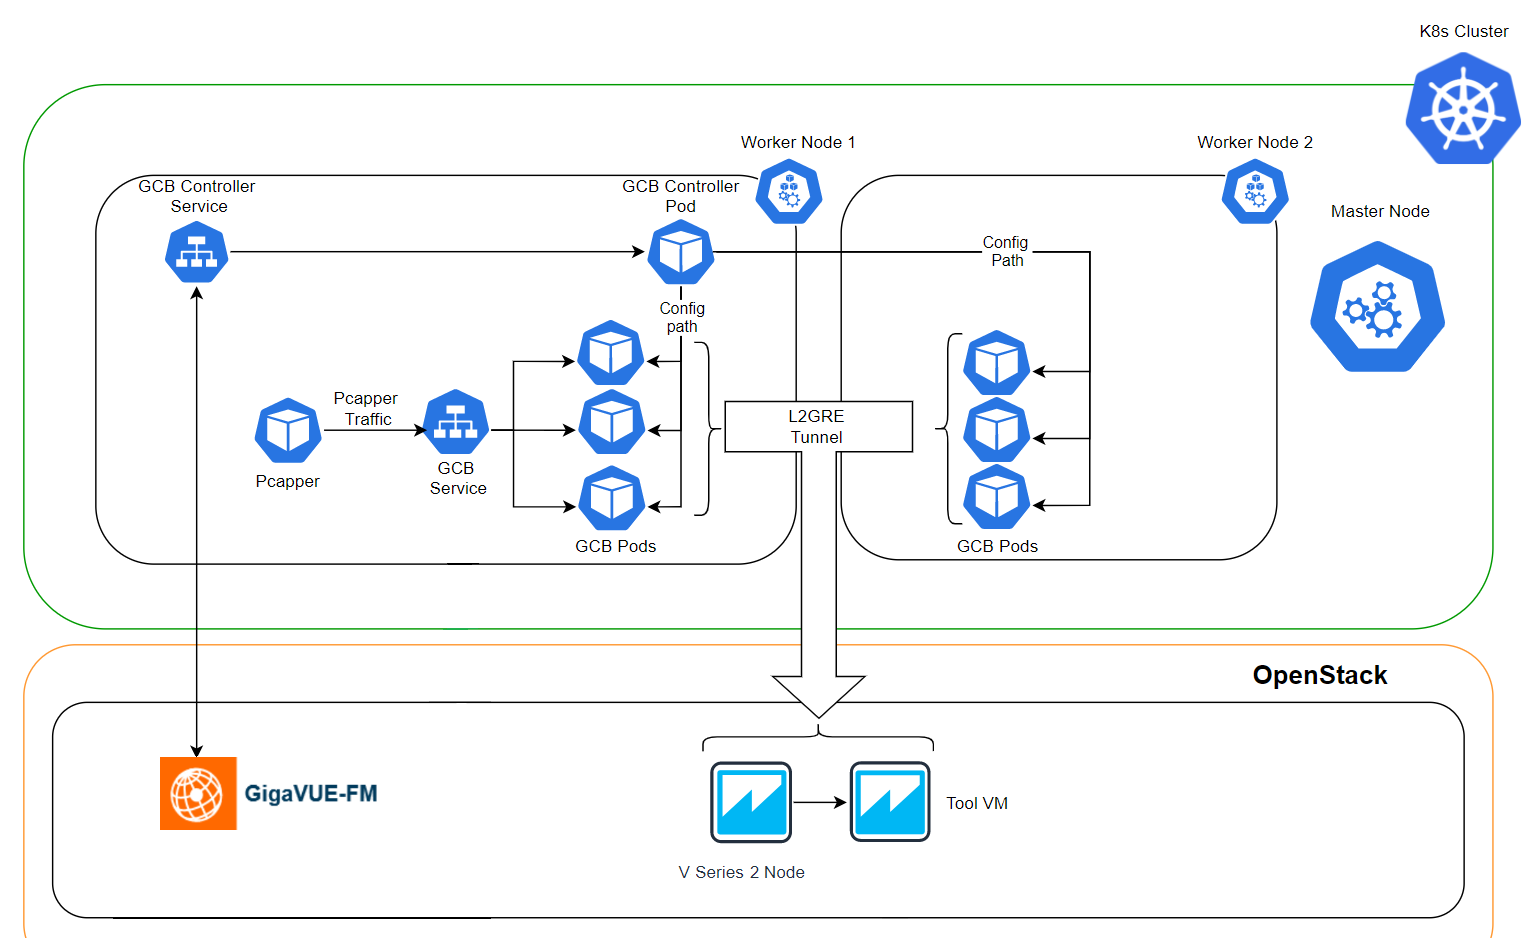Image resolution: width=1533 pixels, height=938 pixels.
Task: Click the Pcapper Traffic label
Action: pyautogui.click(x=366, y=409)
